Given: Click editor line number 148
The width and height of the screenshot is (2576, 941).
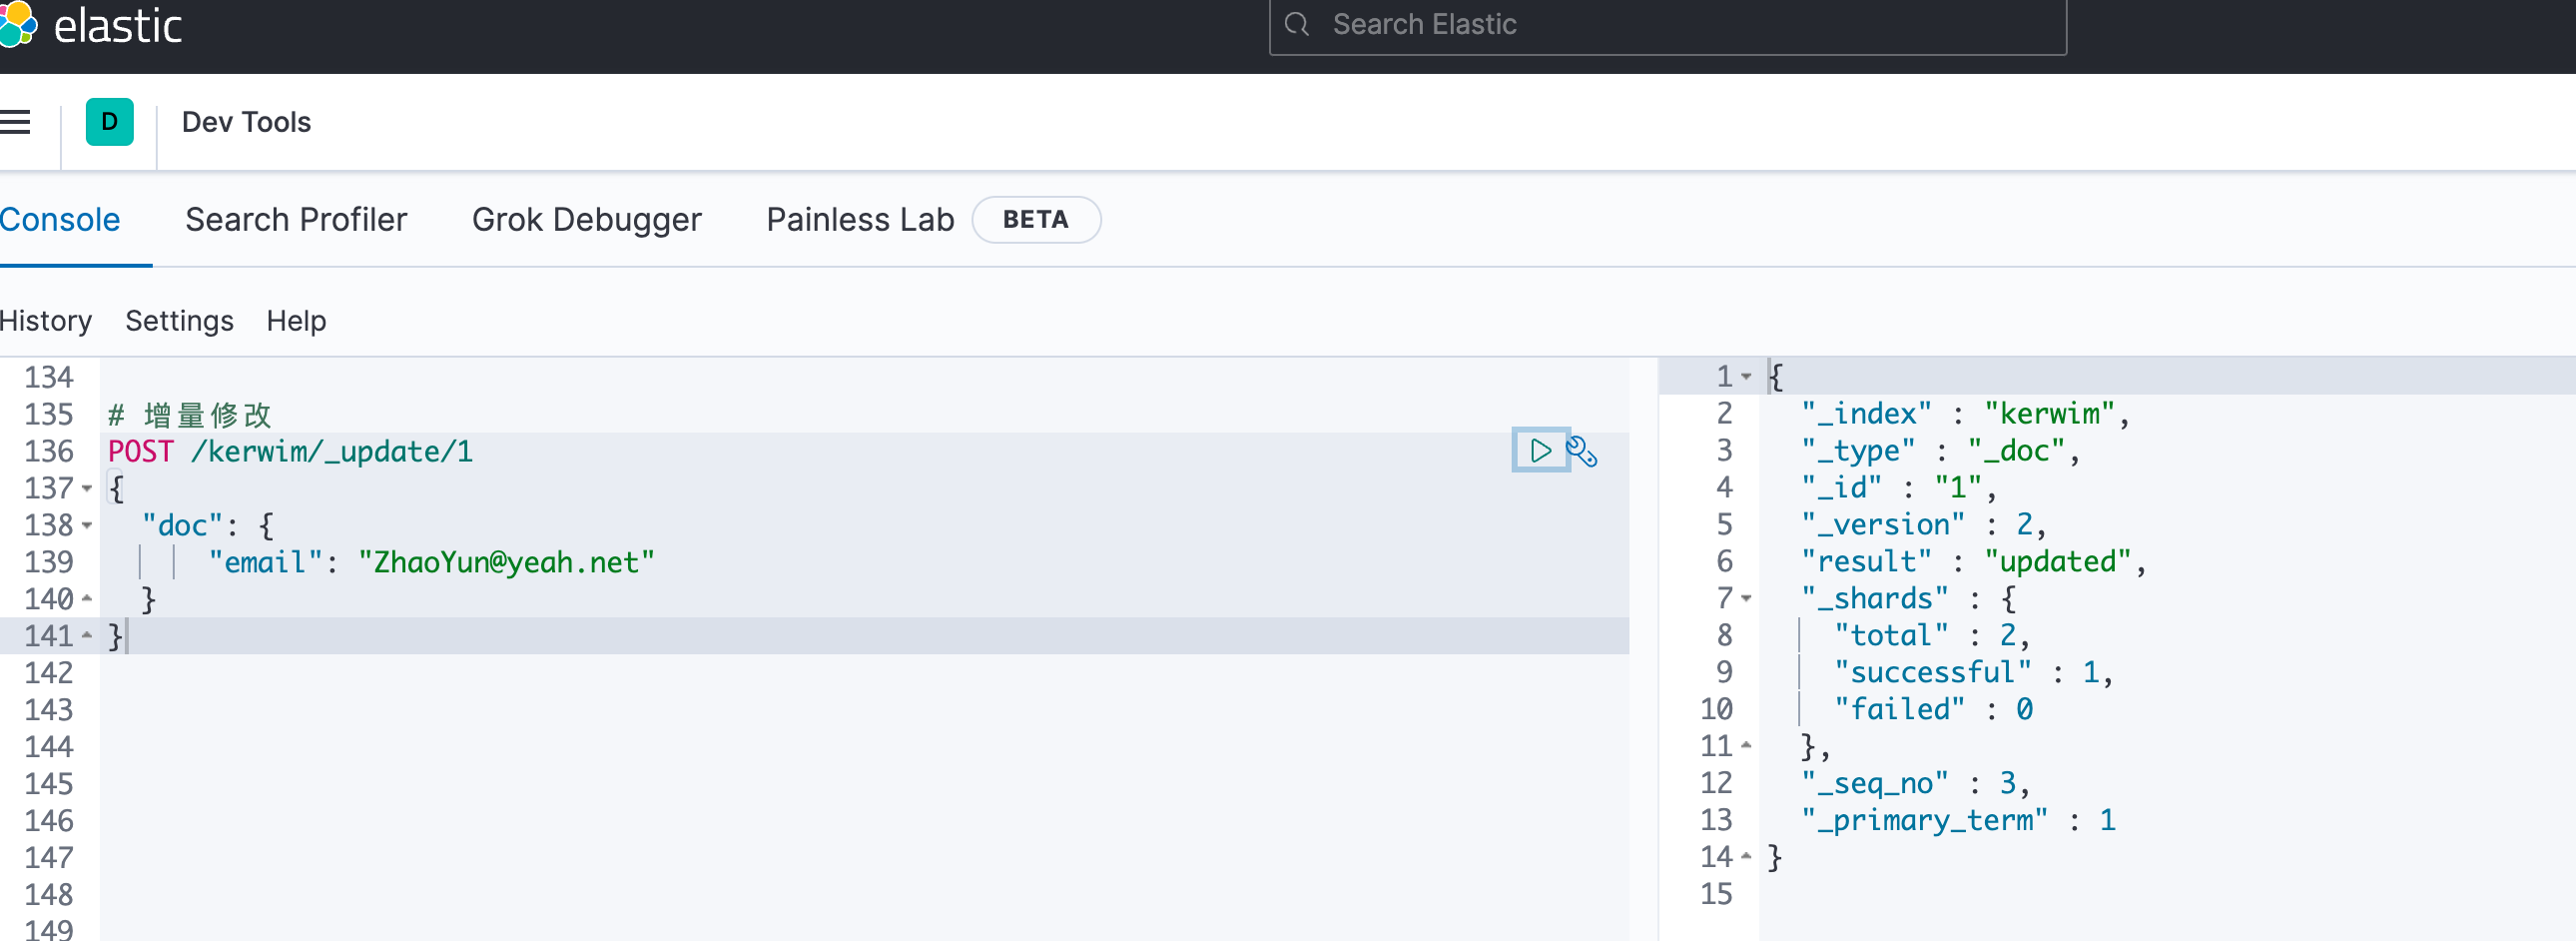Looking at the screenshot, I should (x=49, y=894).
